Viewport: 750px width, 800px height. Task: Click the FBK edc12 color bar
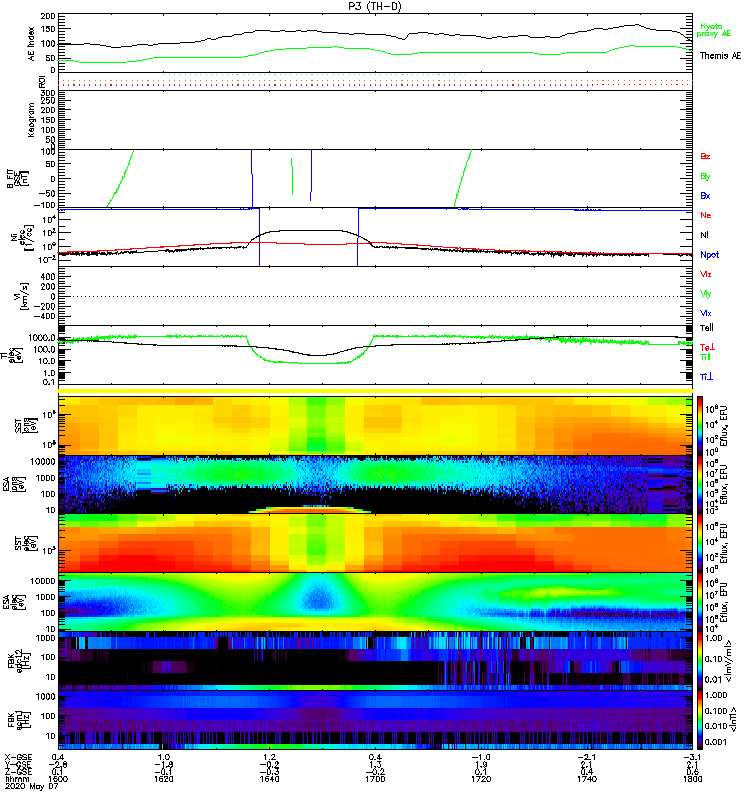coord(699,661)
